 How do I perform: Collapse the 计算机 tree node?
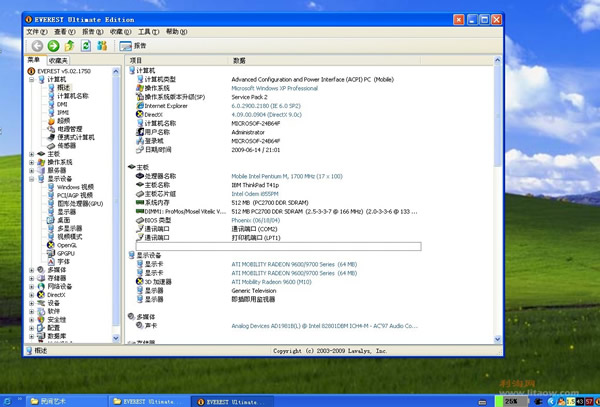[x=32, y=80]
